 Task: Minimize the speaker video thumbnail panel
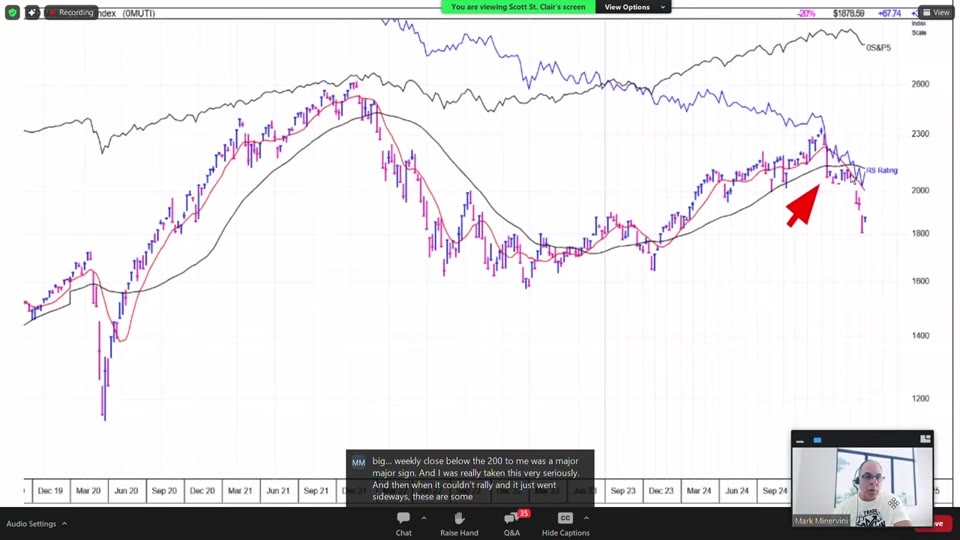(x=800, y=440)
